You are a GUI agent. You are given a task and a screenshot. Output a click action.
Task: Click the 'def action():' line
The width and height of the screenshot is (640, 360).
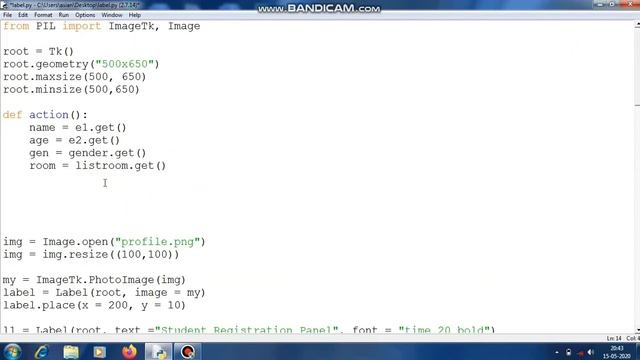45,115
